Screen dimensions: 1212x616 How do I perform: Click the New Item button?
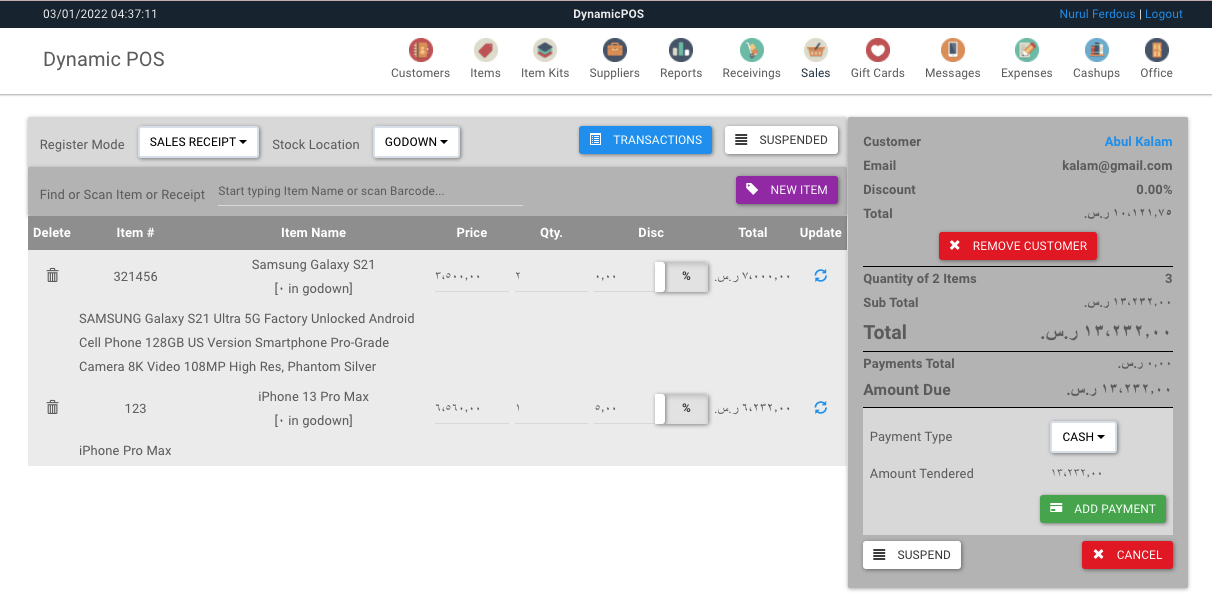[x=787, y=190]
